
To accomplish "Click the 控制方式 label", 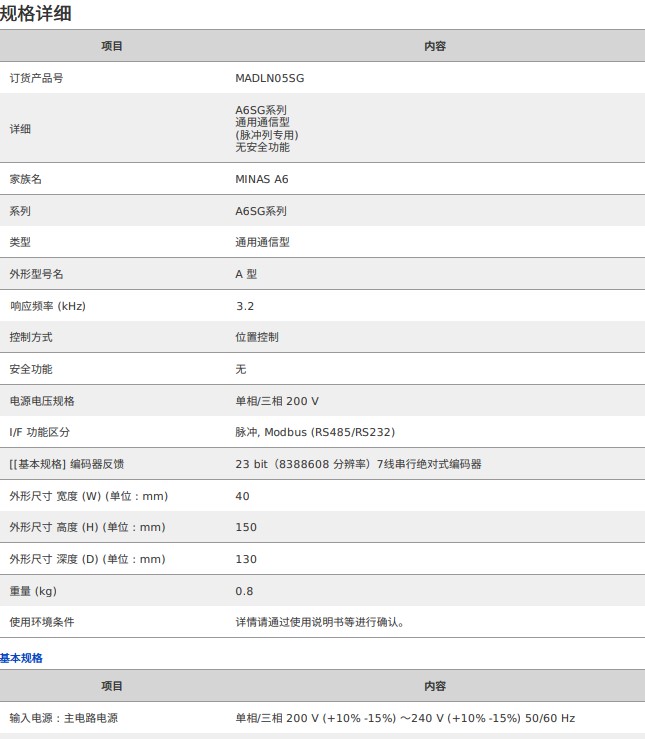I will [x=31, y=337].
